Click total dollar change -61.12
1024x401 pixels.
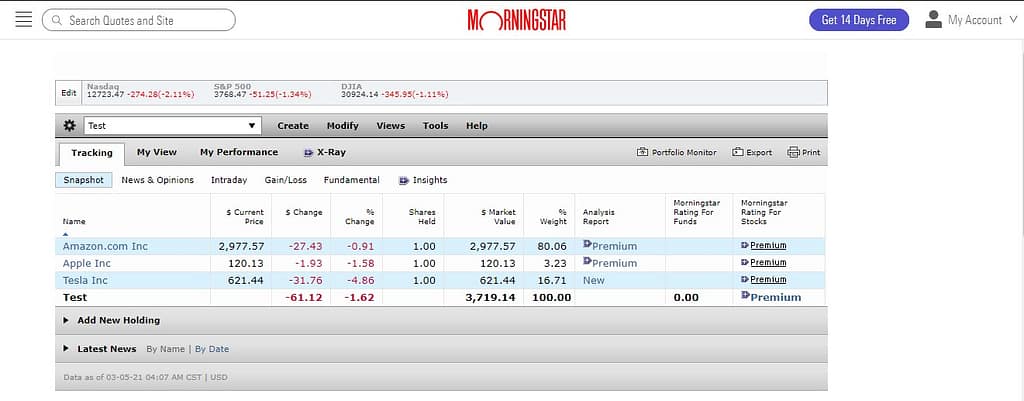tap(304, 297)
